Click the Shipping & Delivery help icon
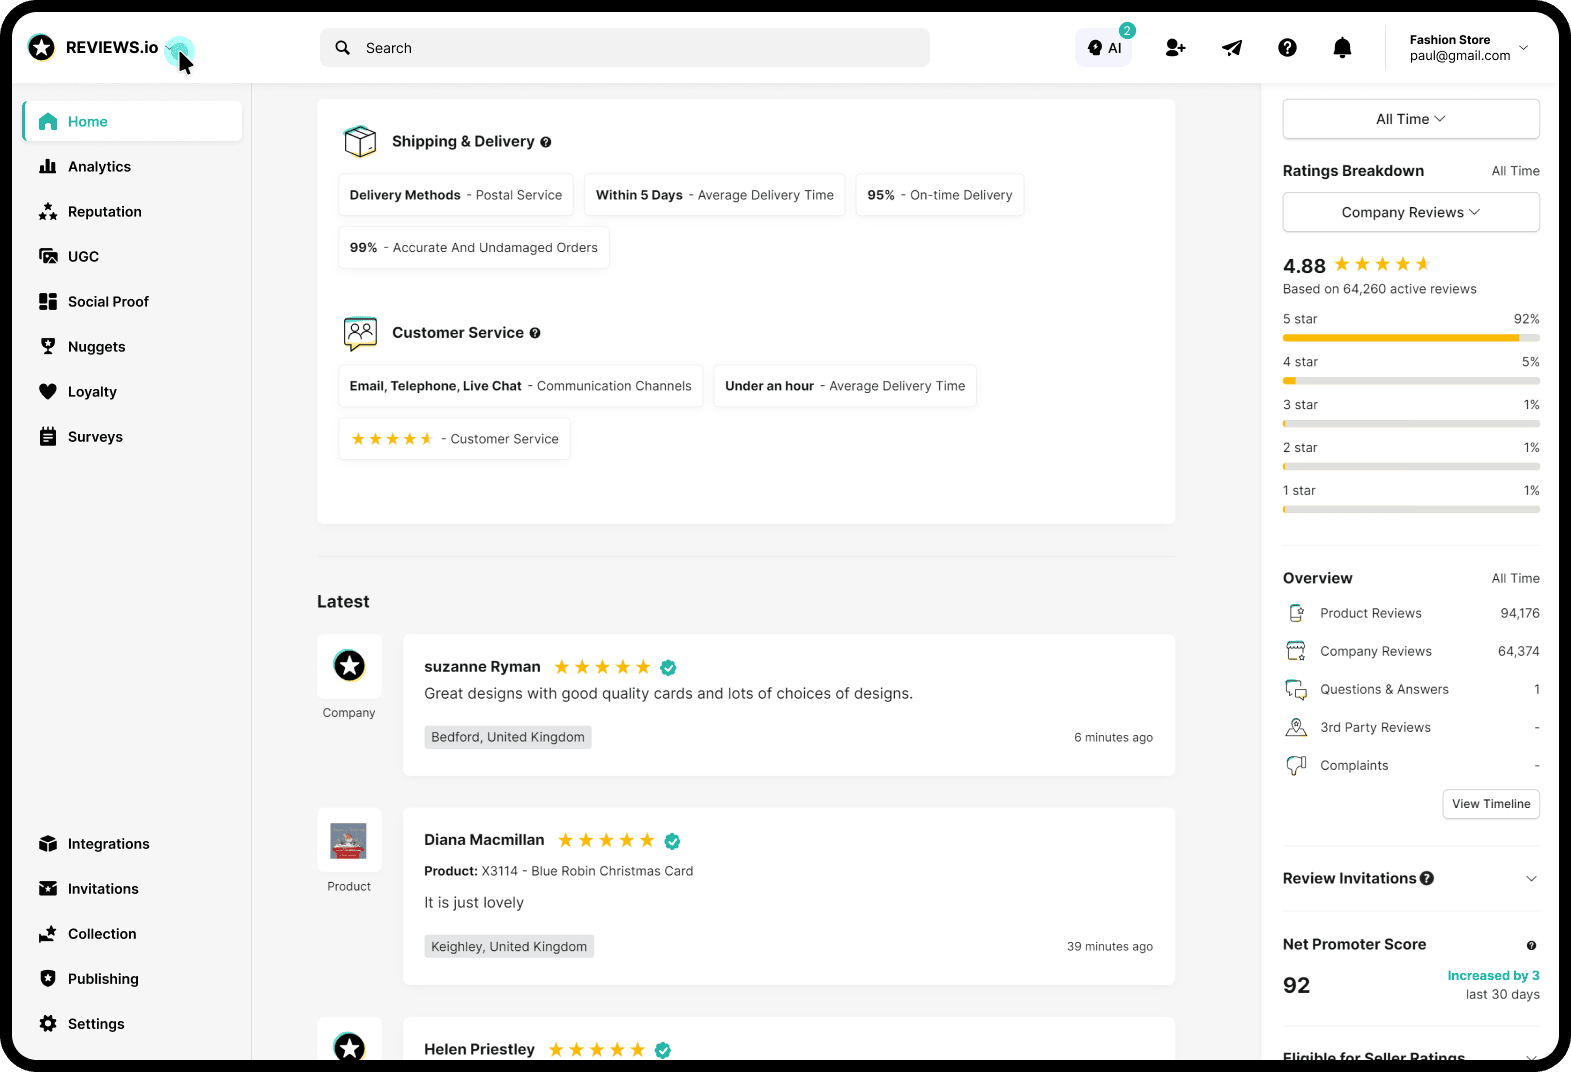Screen dimensions: 1571x1072 click(546, 142)
